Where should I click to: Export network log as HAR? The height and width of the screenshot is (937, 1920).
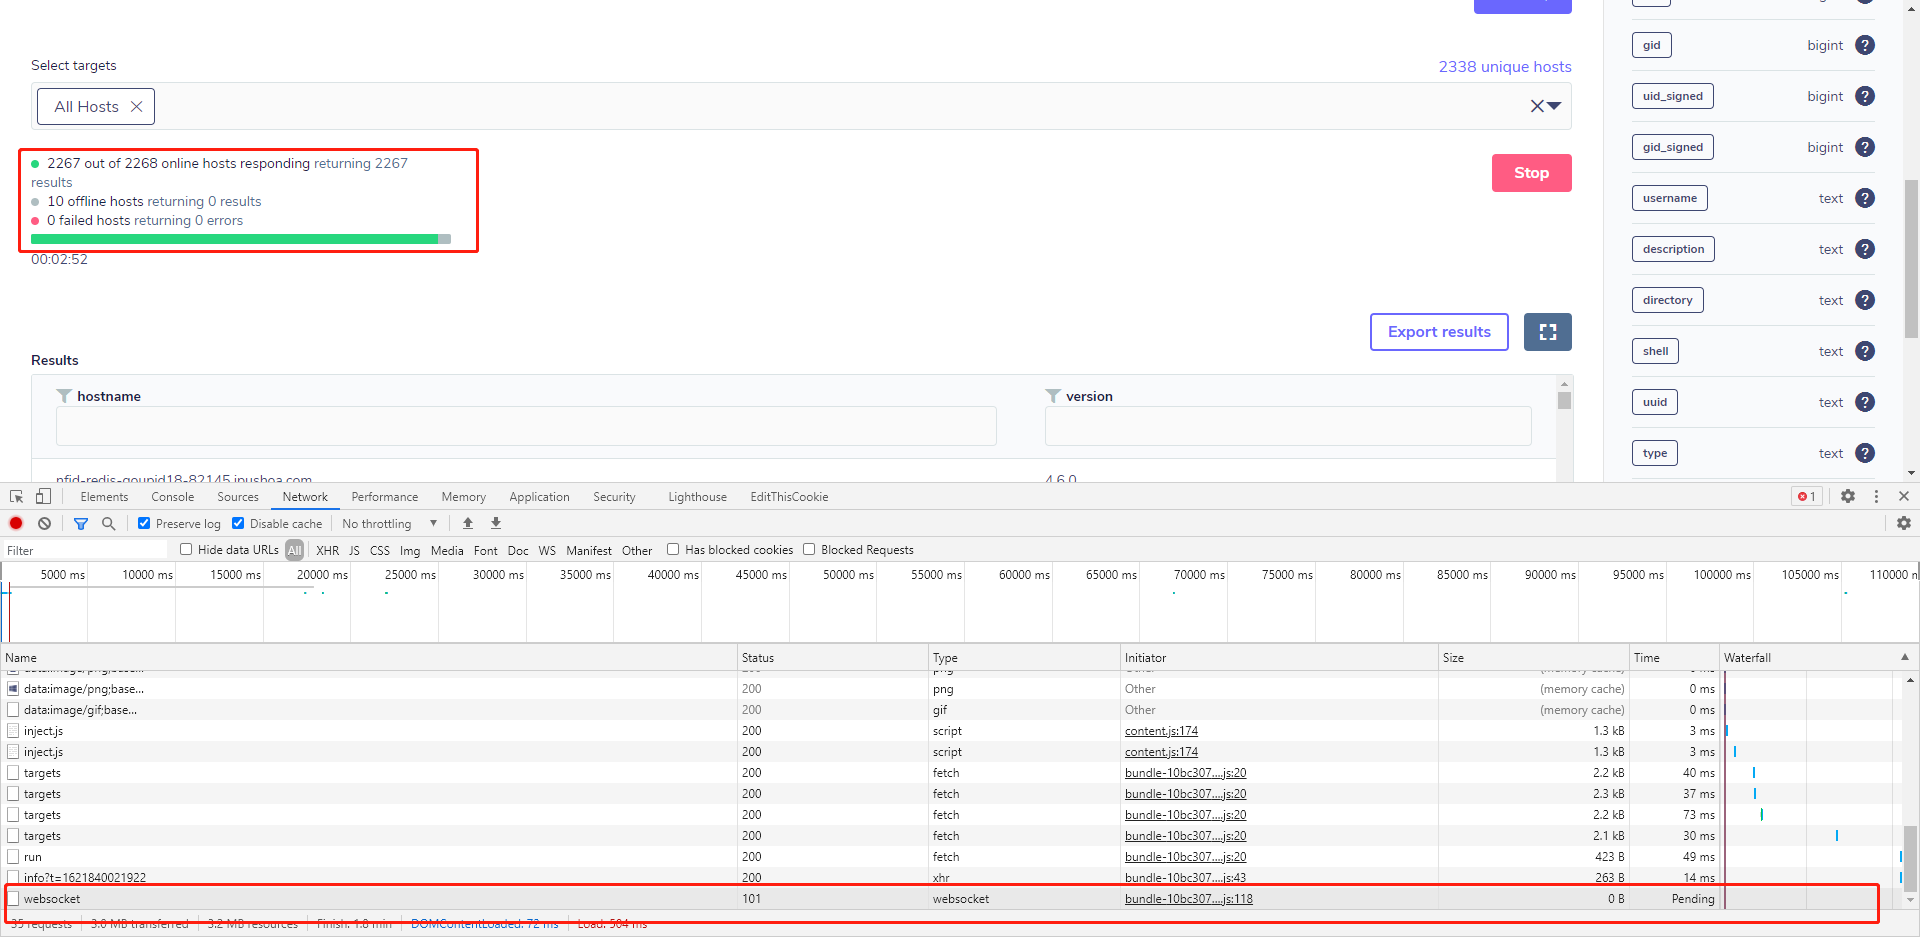[495, 523]
